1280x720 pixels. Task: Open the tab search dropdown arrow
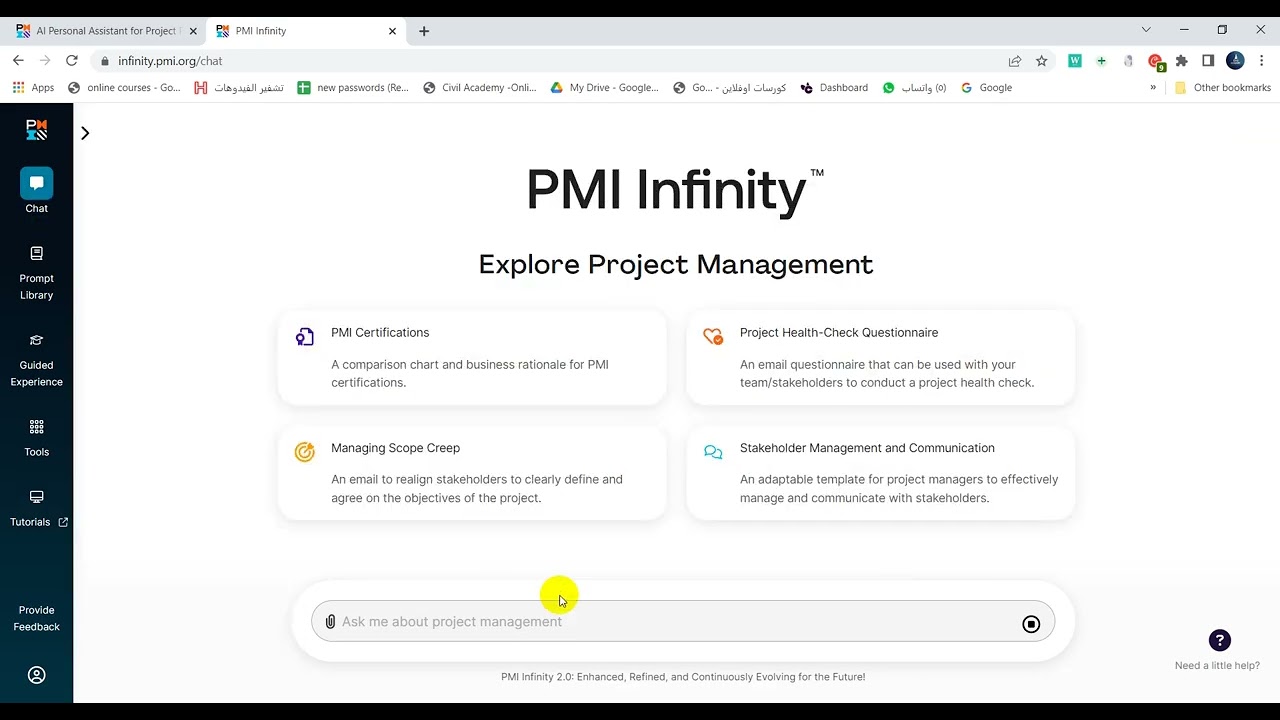click(1146, 30)
